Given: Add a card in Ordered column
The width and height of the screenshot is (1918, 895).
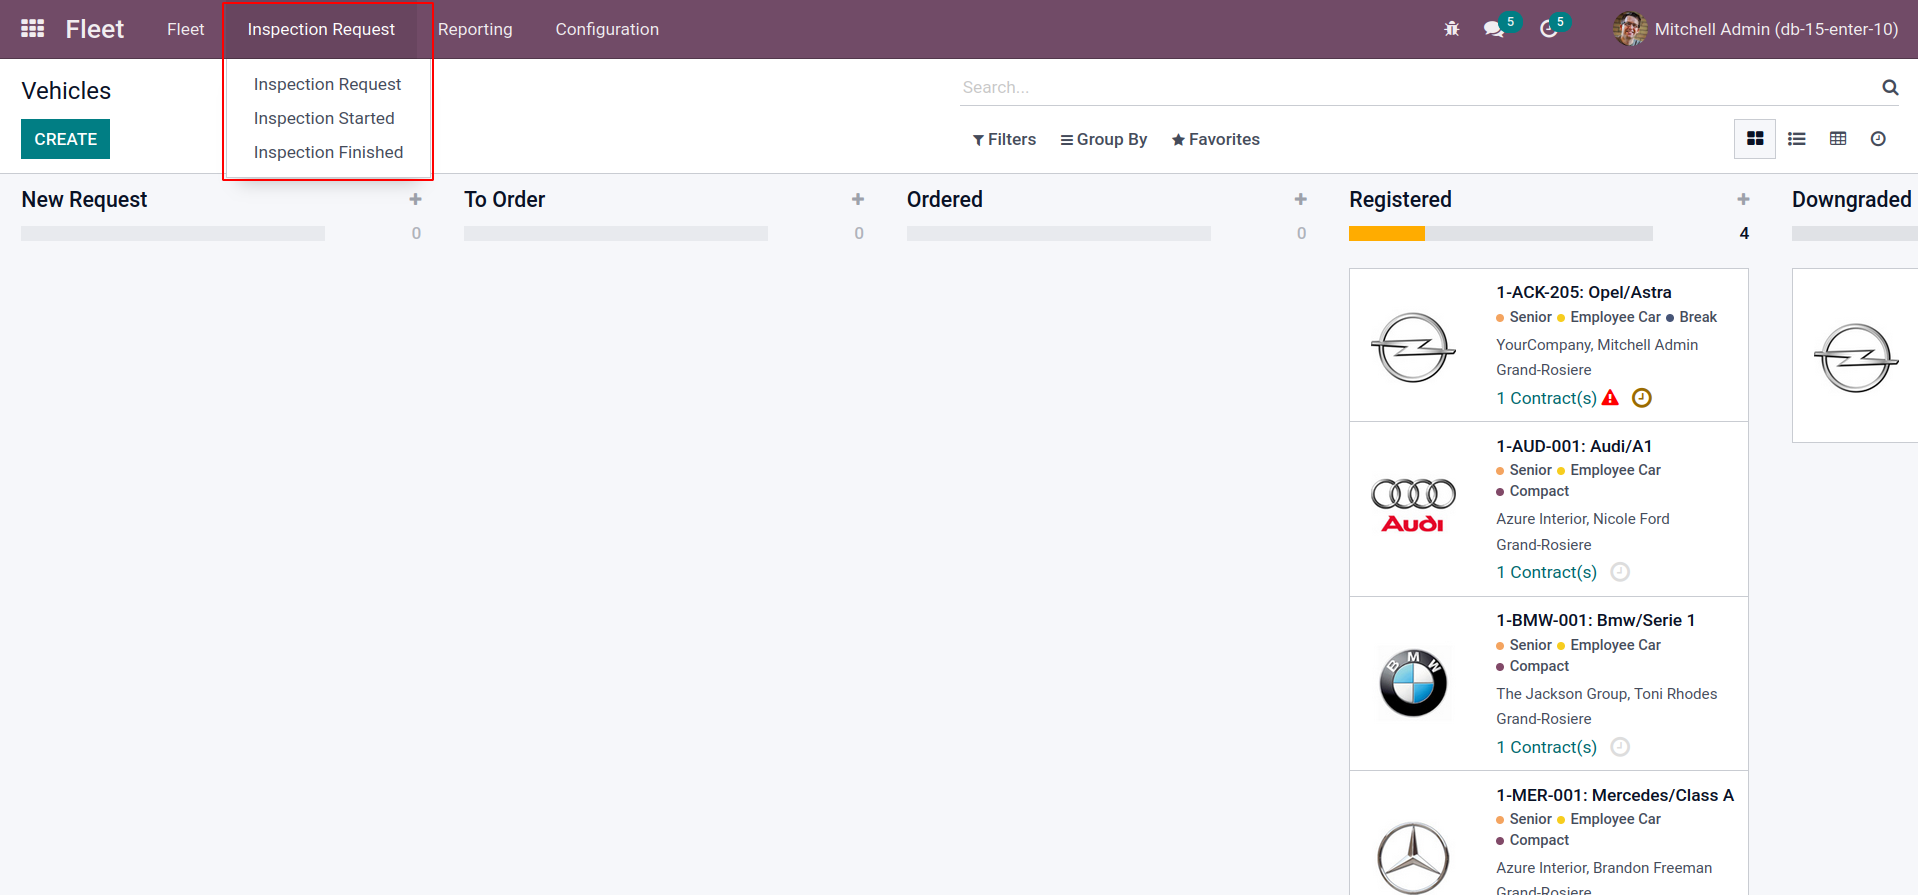Looking at the screenshot, I should point(1301,200).
